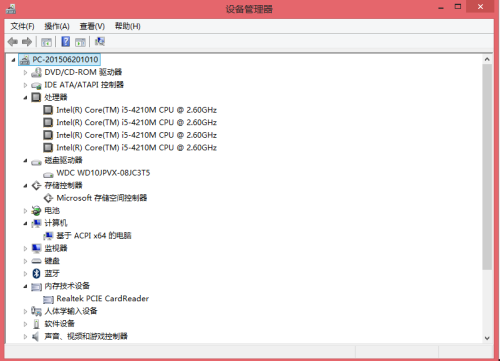
Task: Minimize the 设备管理器 window
Action: click(x=441, y=7)
